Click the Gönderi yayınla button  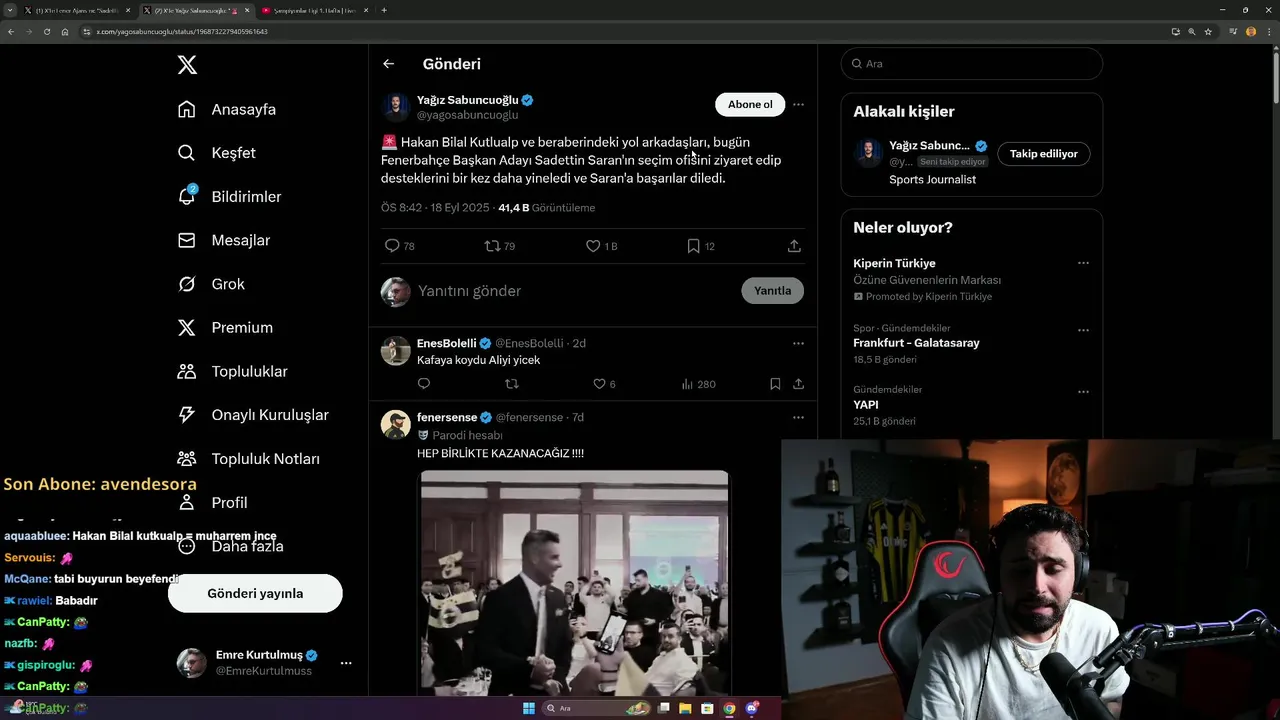(255, 593)
